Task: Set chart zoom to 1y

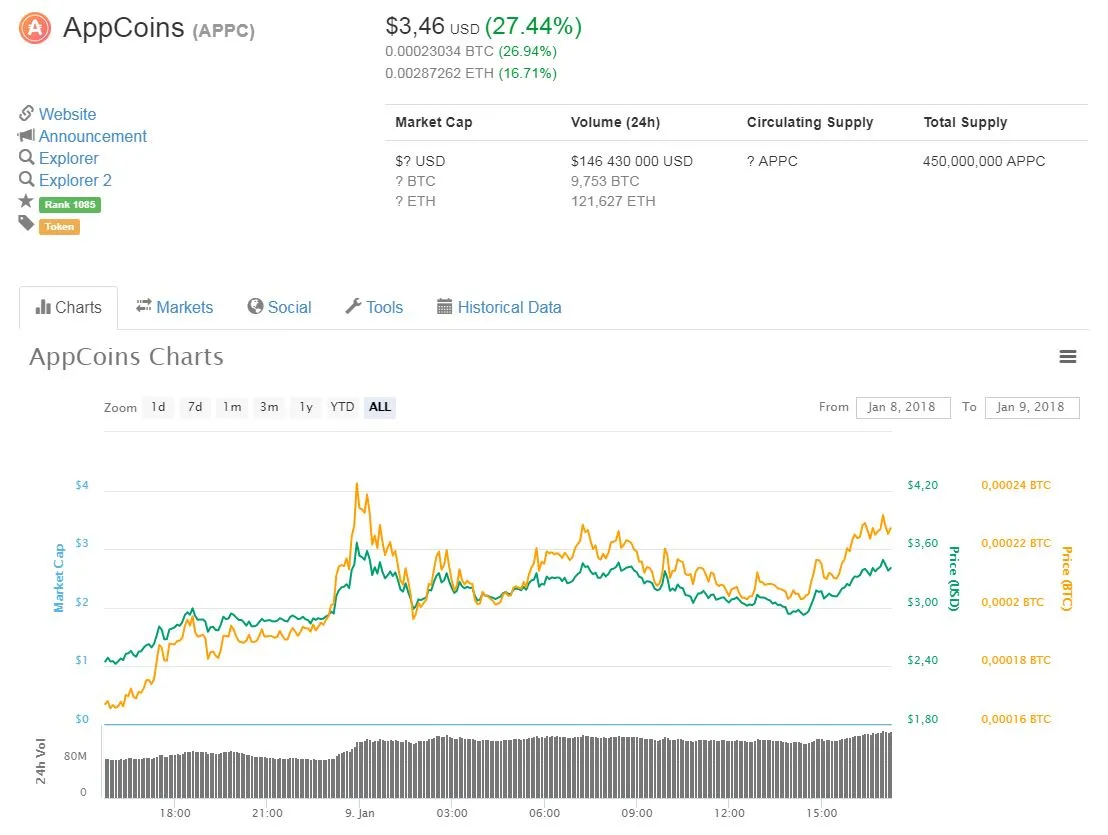Action: click(x=306, y=407)
